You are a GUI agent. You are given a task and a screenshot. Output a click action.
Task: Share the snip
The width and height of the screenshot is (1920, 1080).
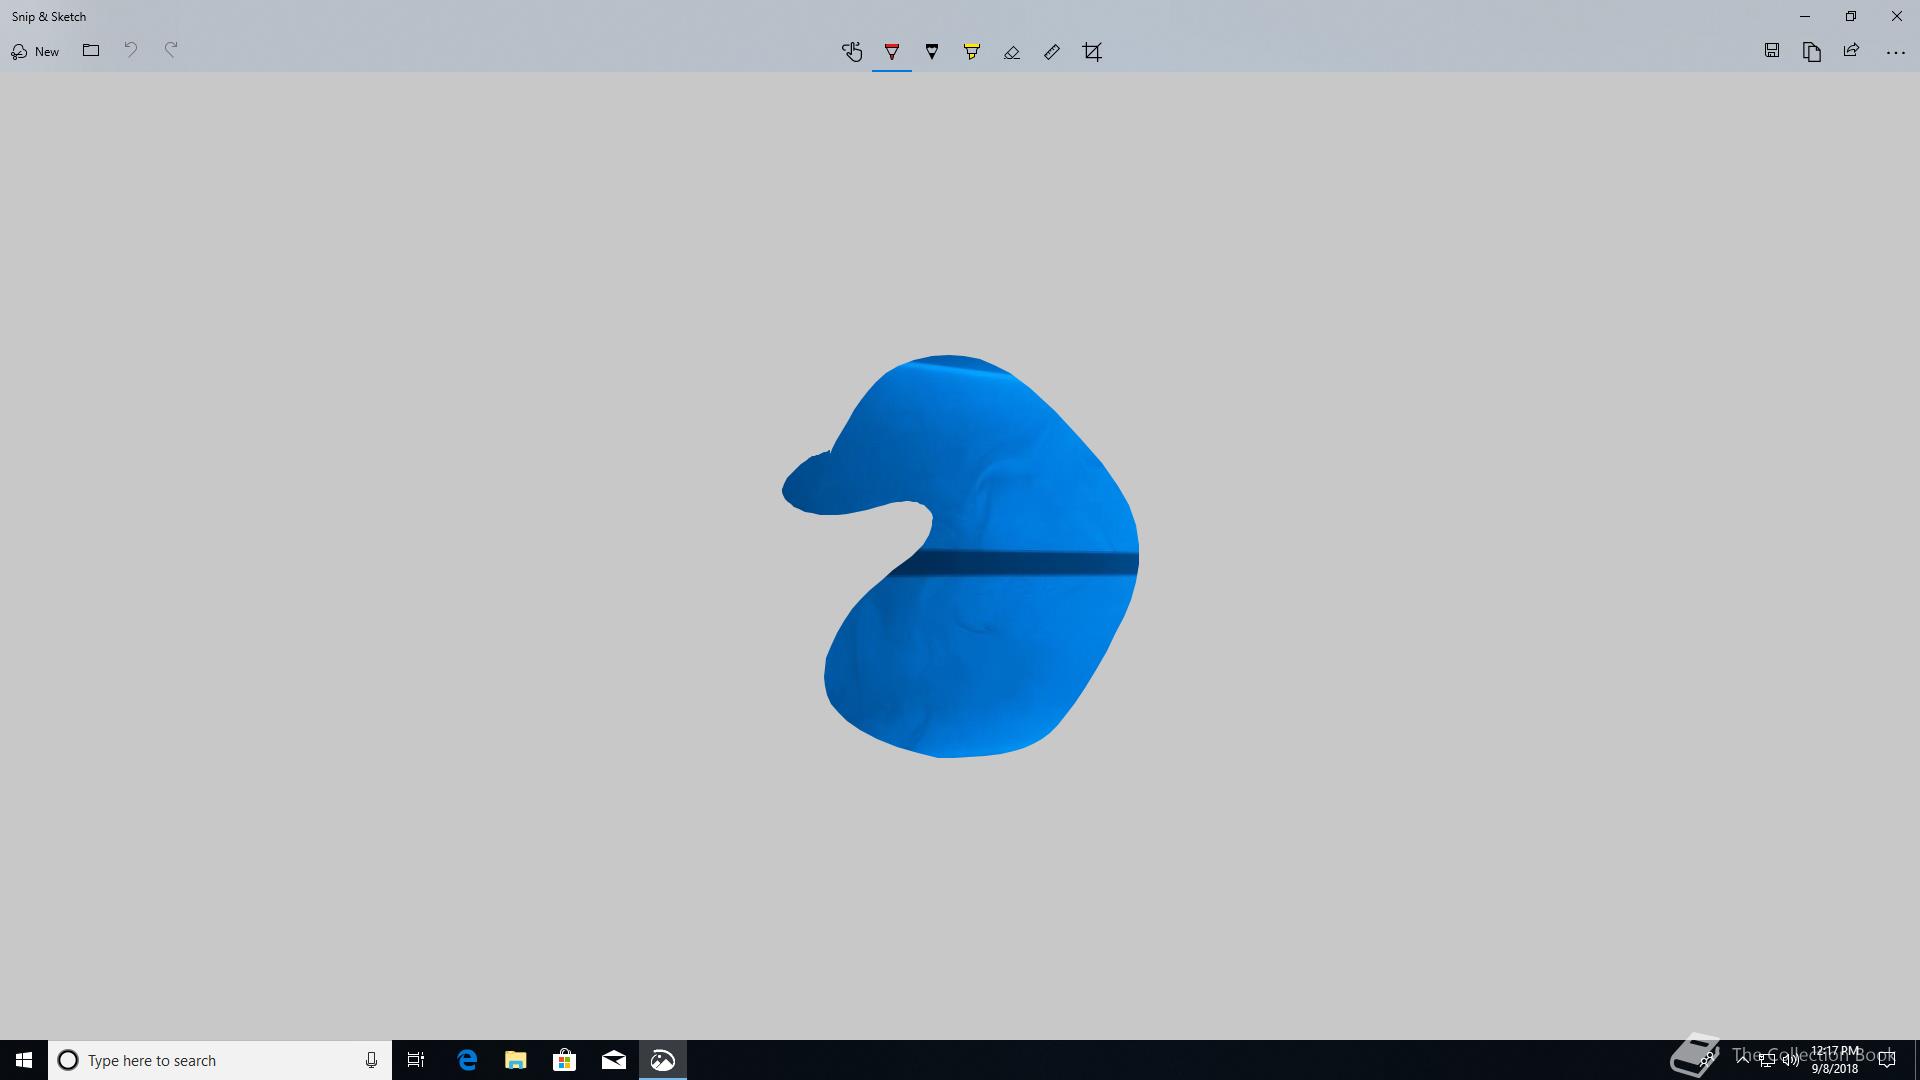pyautogui.click(x=1852, y=51)
